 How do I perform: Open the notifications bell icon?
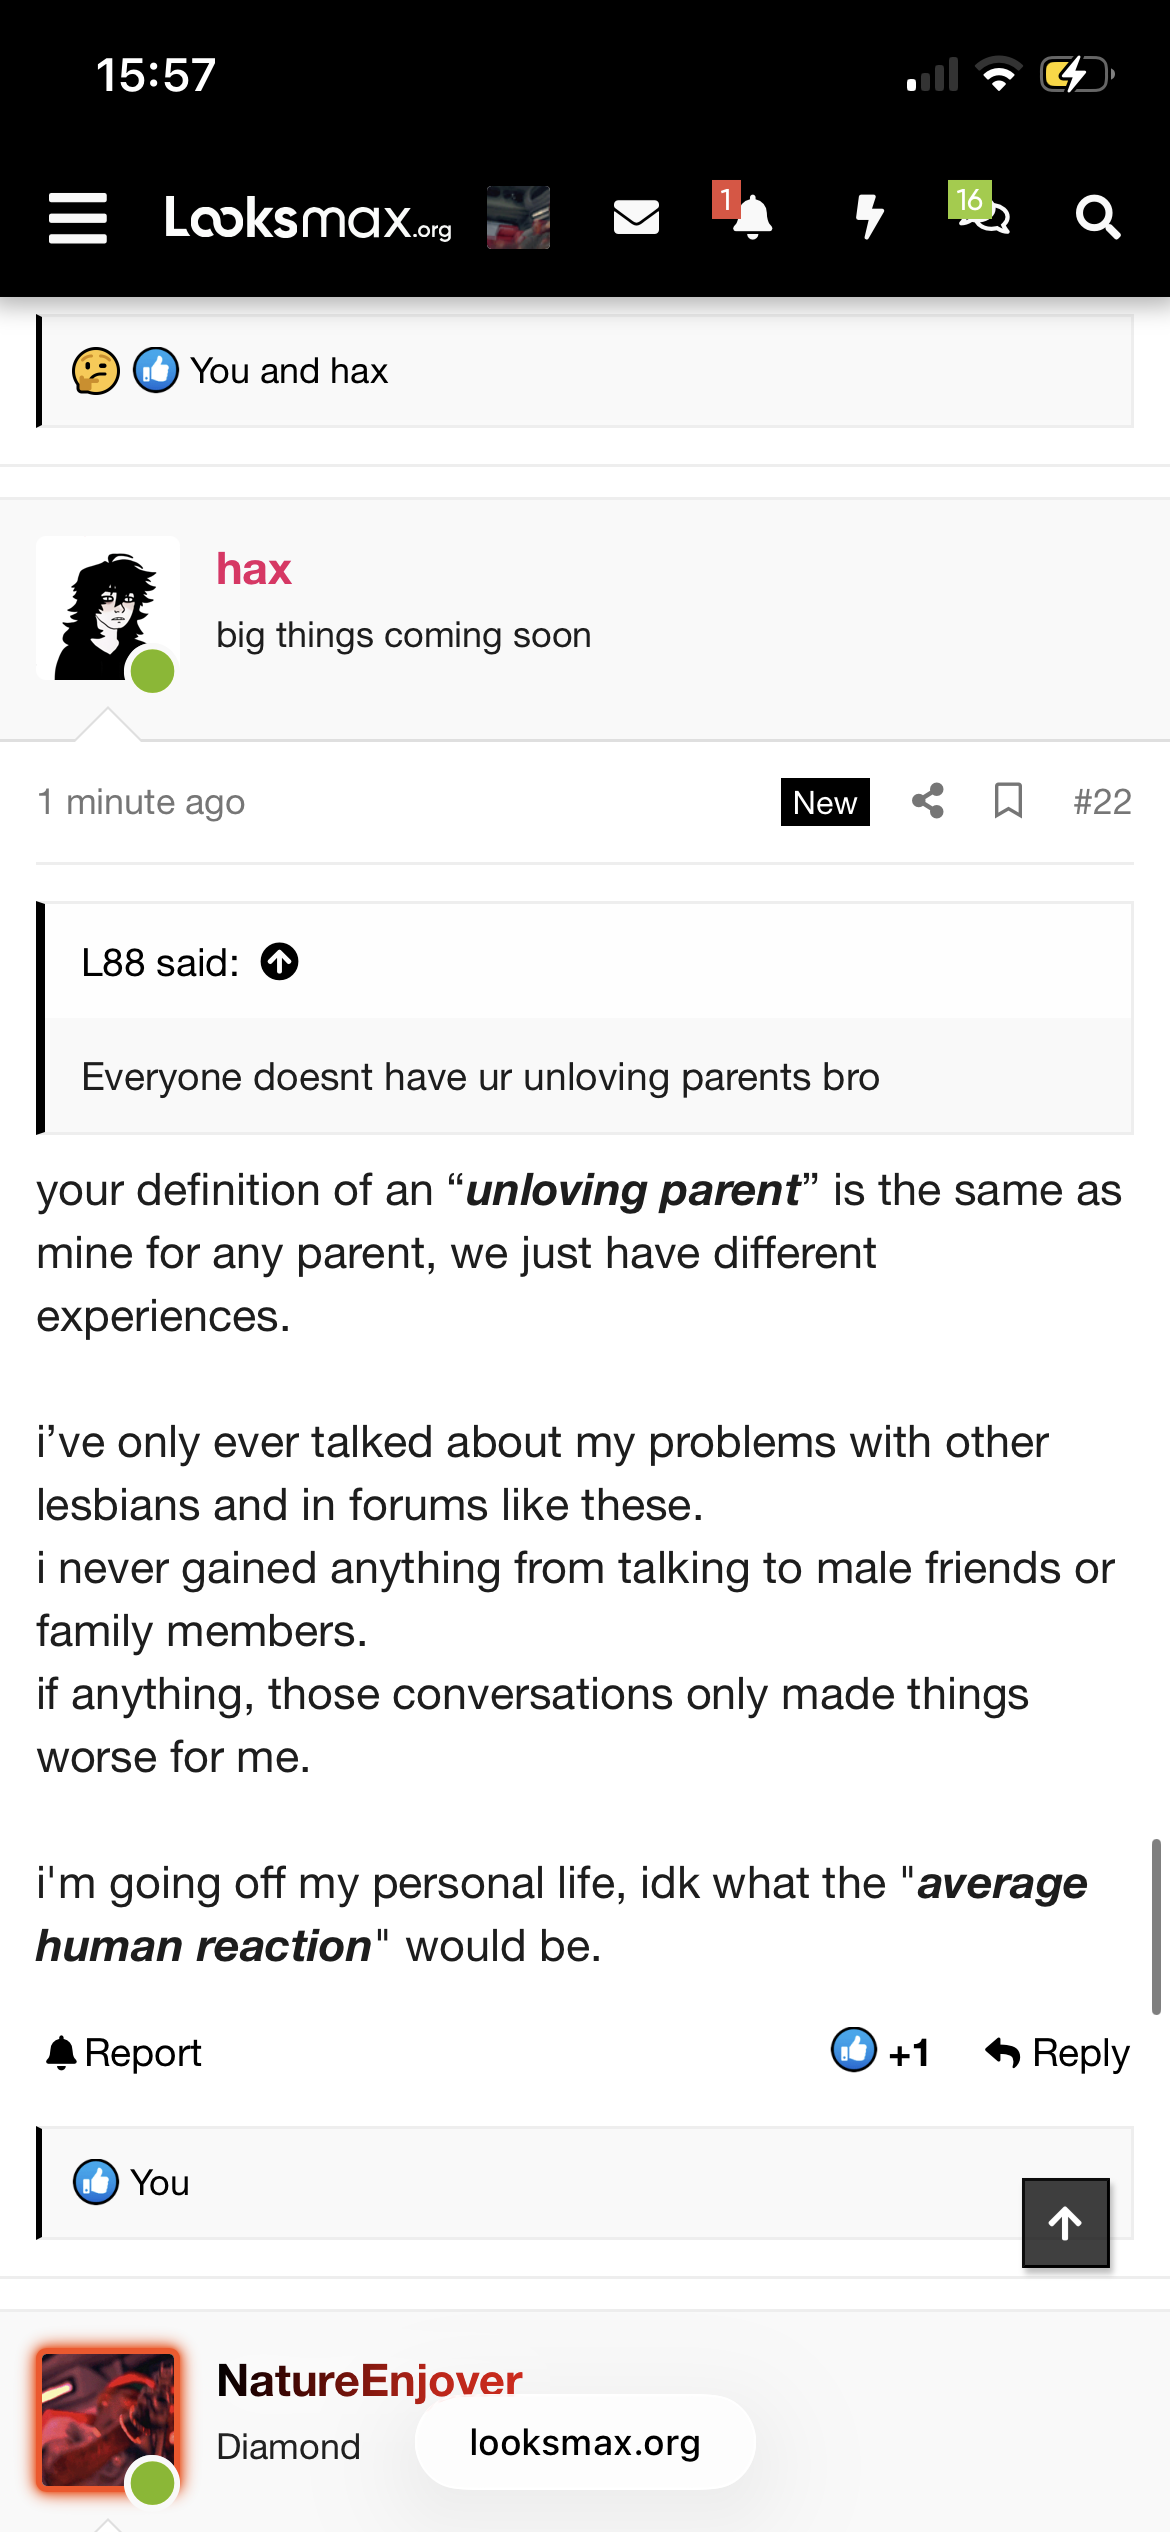coord(752,217)
